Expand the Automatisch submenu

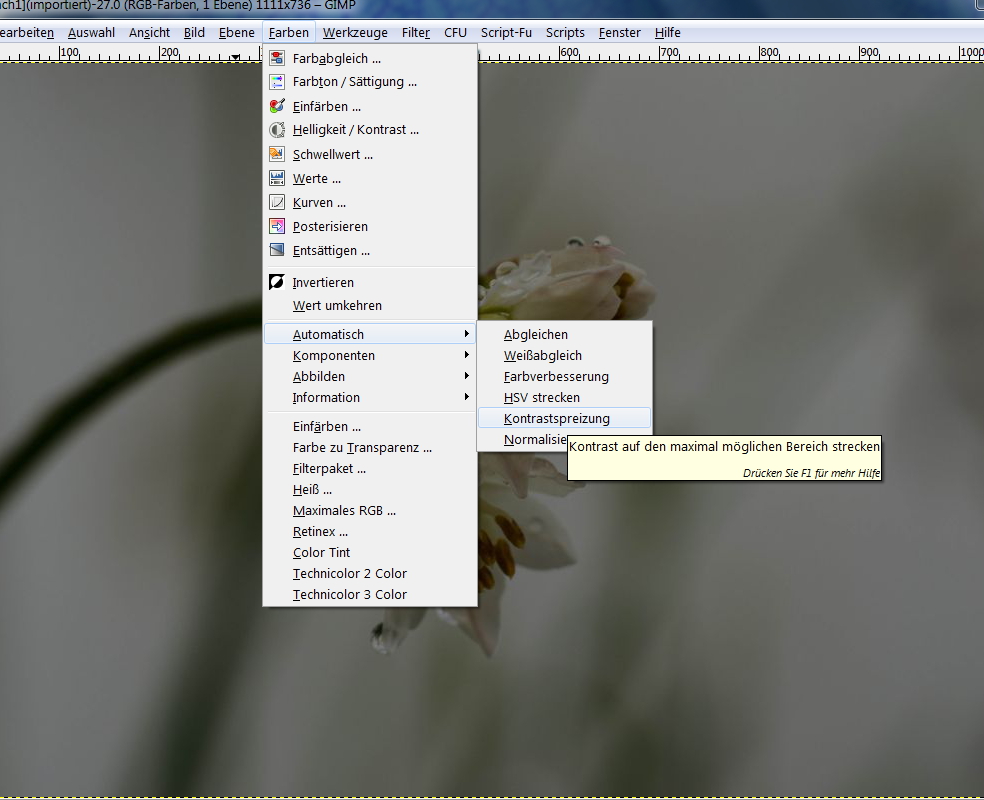coord(370,334)
